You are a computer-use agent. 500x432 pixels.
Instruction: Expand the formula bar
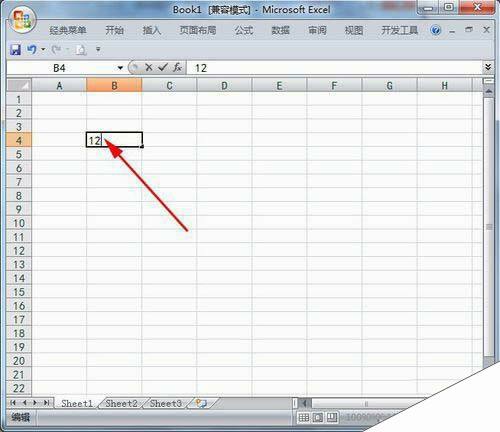click(x=488, y=67)
